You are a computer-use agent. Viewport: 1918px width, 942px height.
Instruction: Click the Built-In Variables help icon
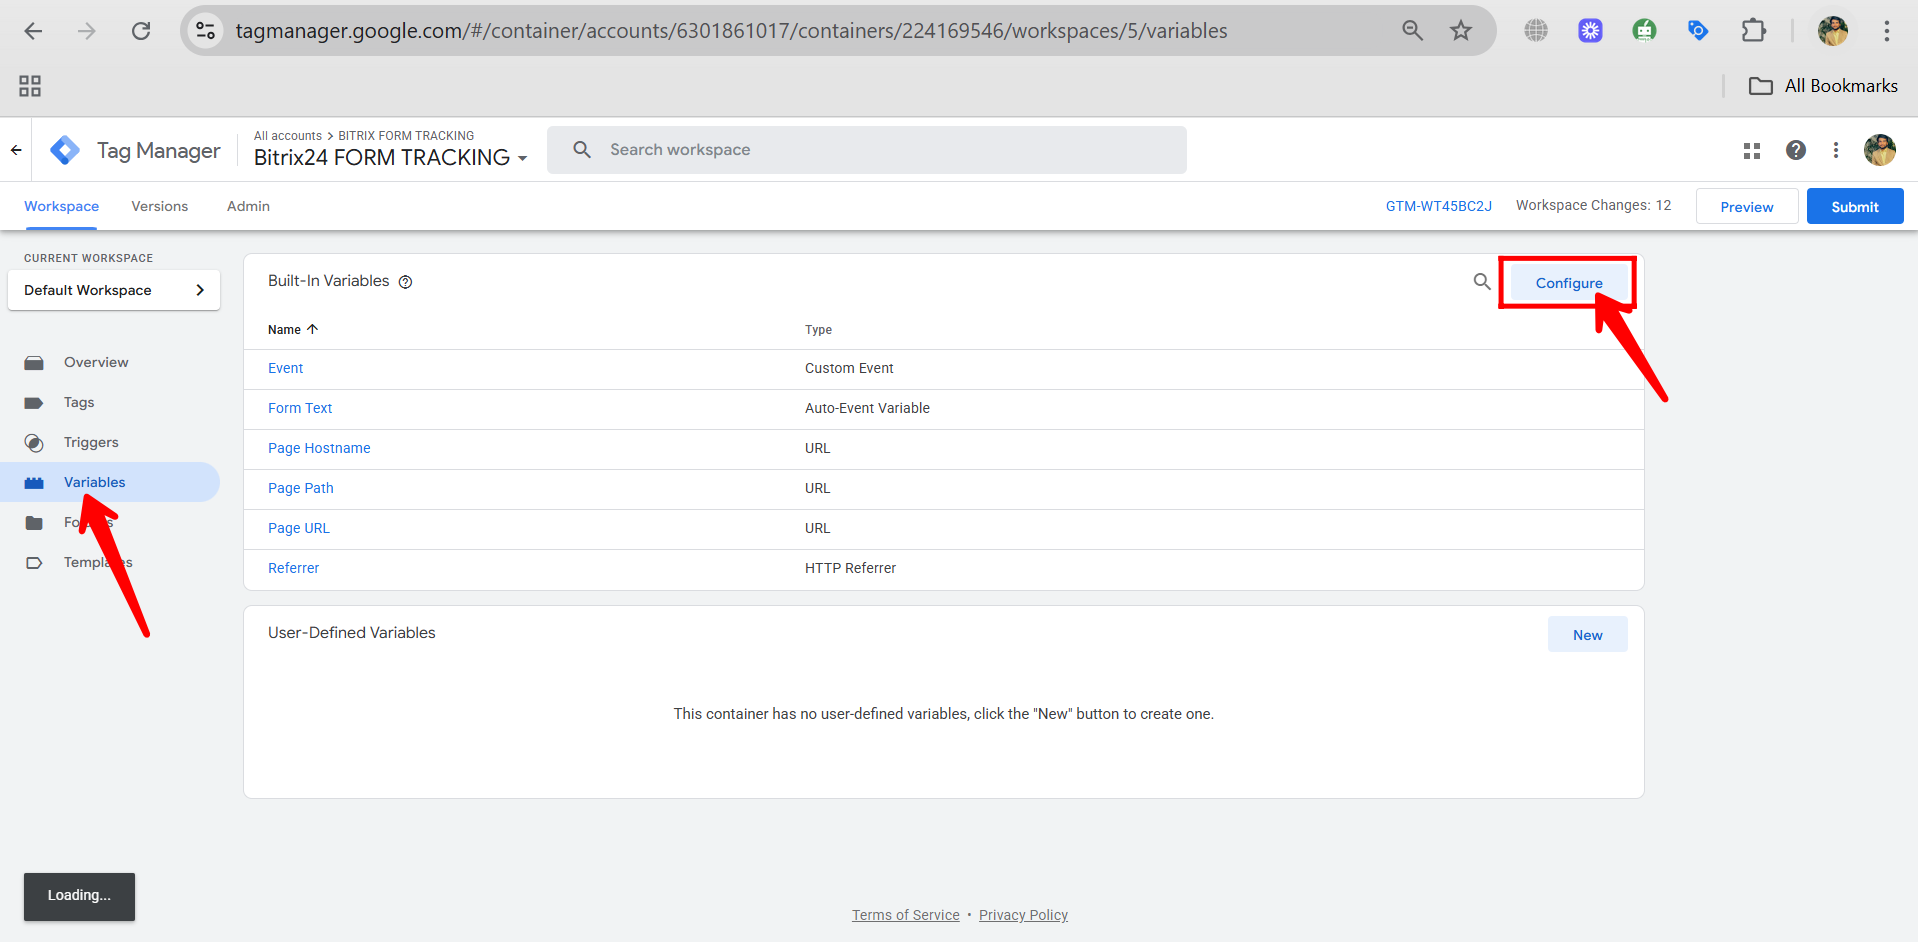coord(405,282)
